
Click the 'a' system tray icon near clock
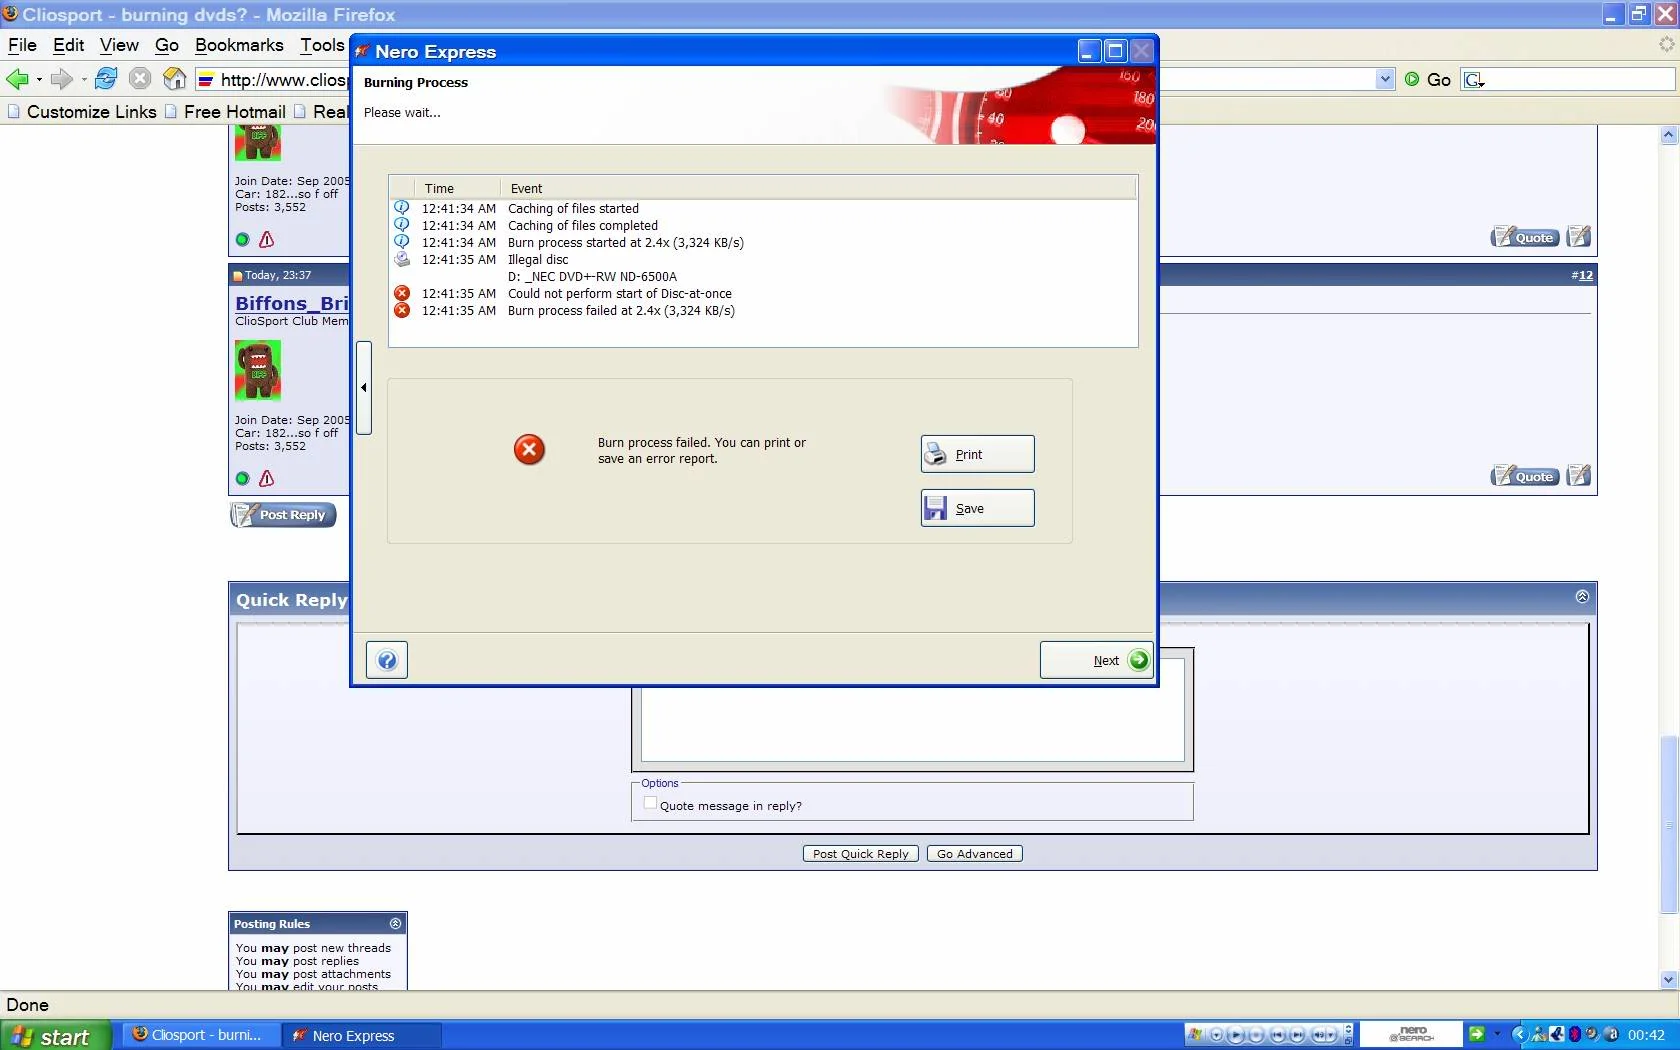1610,1034
